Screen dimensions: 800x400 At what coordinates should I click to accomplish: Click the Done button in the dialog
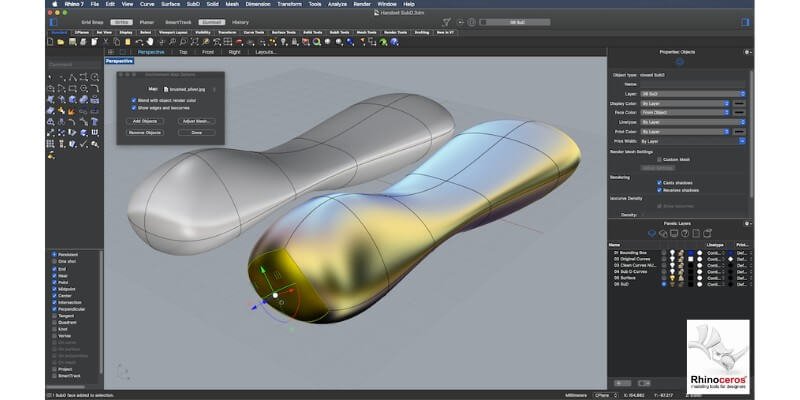pos(196,133)
